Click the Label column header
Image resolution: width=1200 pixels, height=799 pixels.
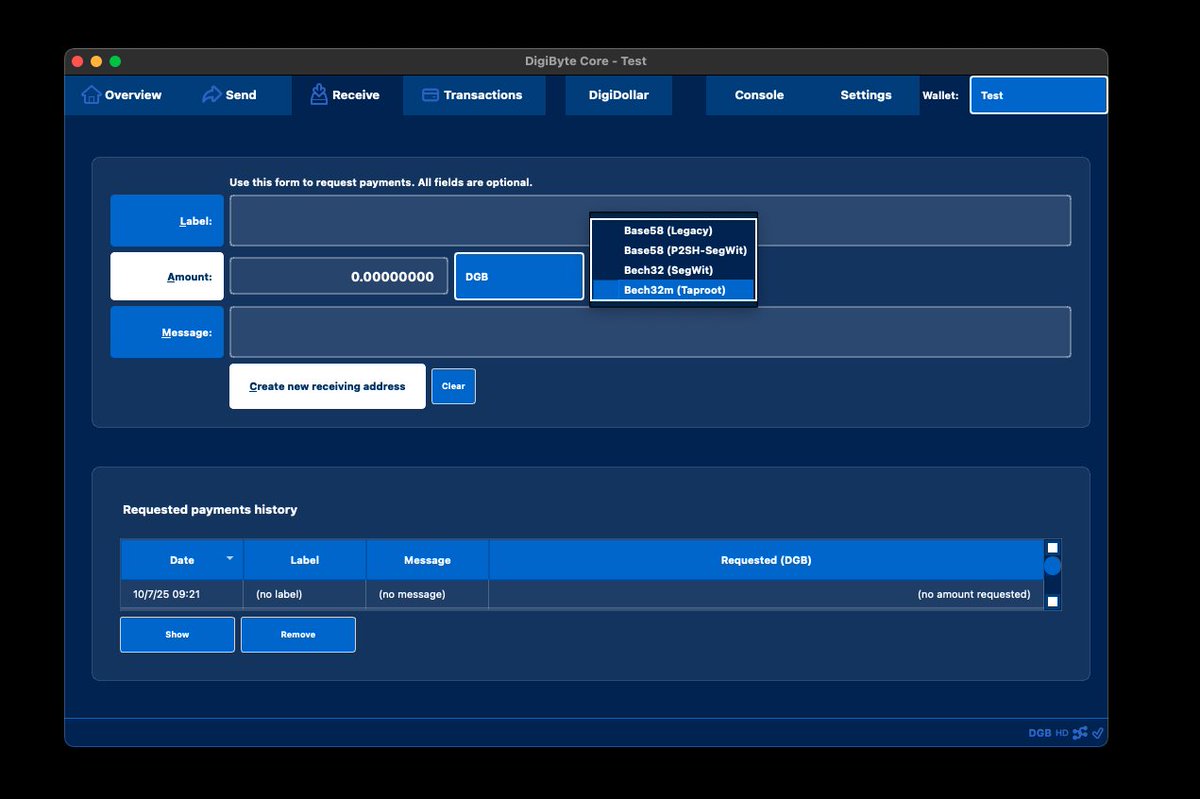(x=305, y=560)
